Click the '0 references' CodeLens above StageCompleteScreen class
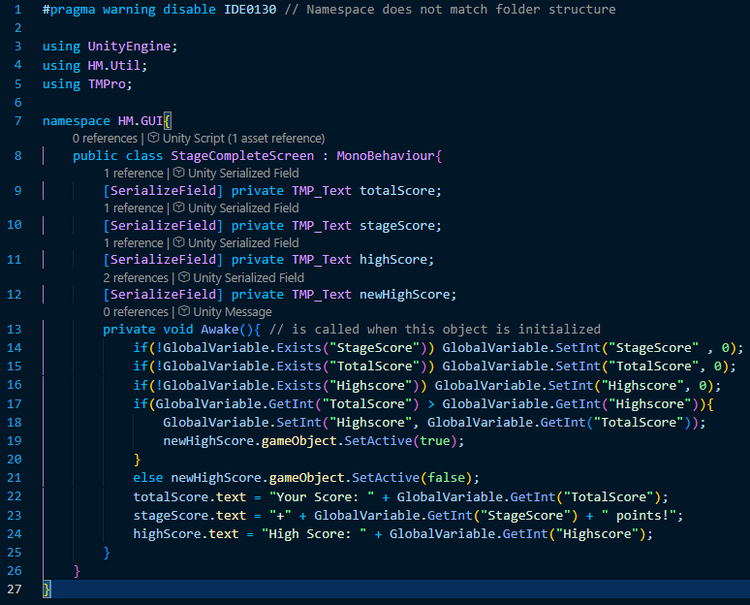This screenshot has height=605, width=750. pos(105,139)
